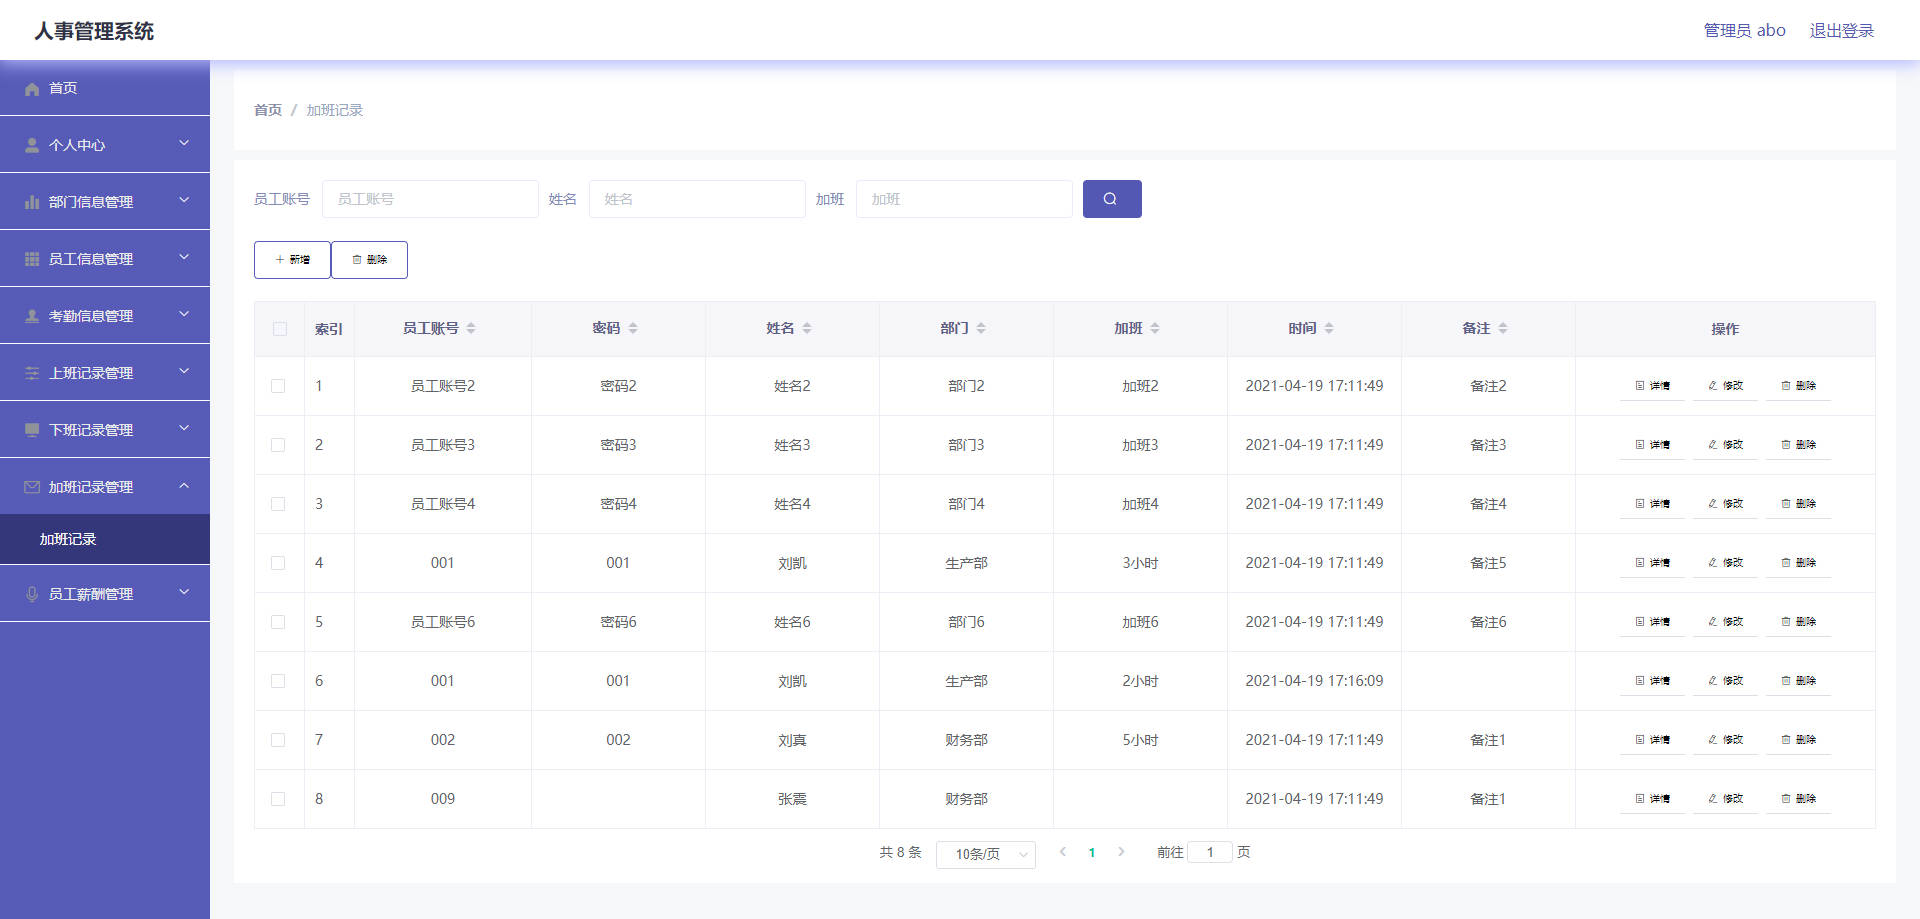
Task: Sort by 加班 column arrows
Action: pos(1155,328)
